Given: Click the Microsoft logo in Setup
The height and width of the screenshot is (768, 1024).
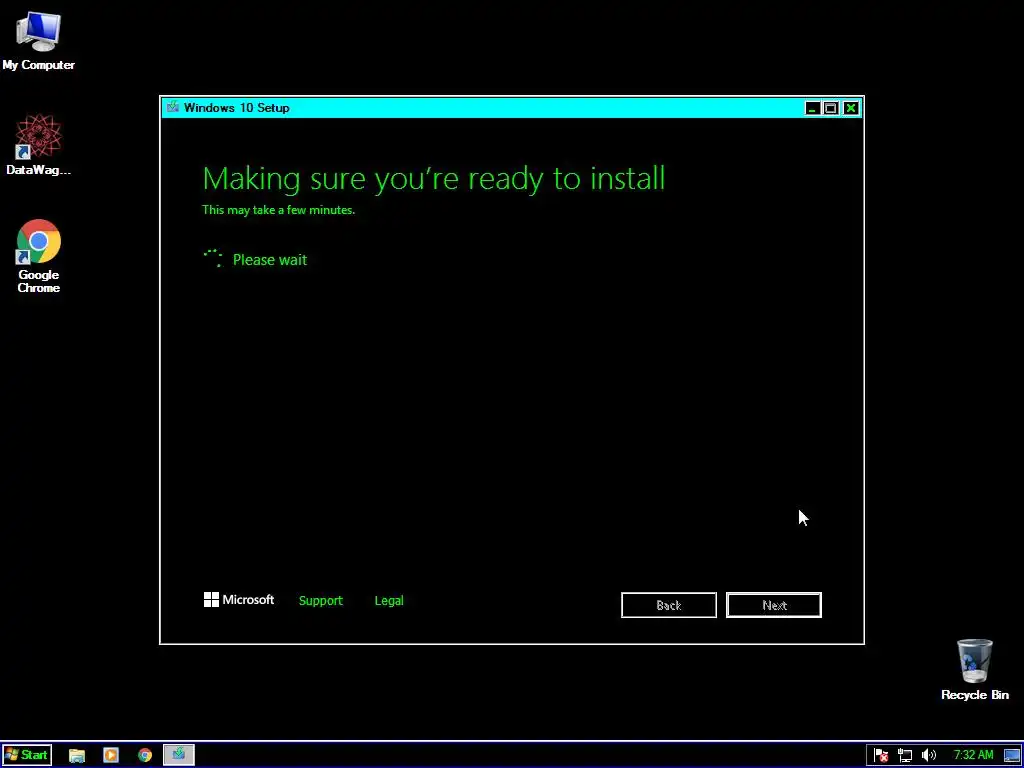Looking at the screenshot, I should point(239,600).
